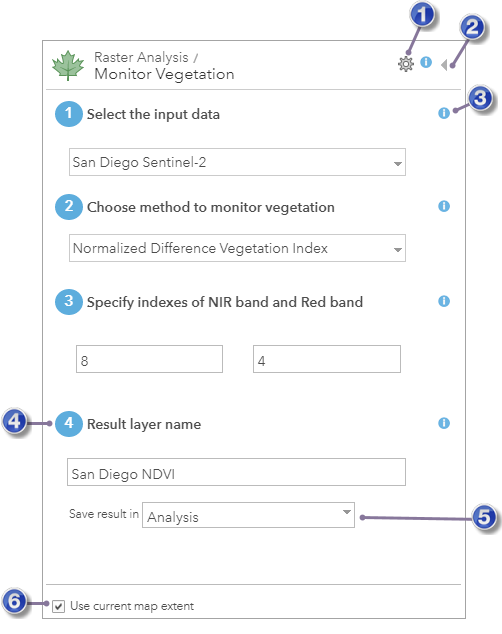Click the step 1 numbered circle badge
This screenshot has height=634, width=502.
[x=69, y=114]
